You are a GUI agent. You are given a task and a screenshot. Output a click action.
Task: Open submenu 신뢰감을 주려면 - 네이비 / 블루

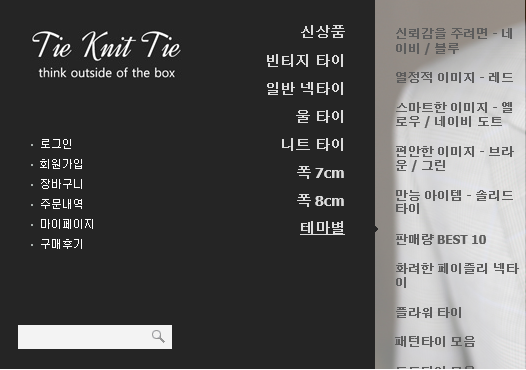454,41
